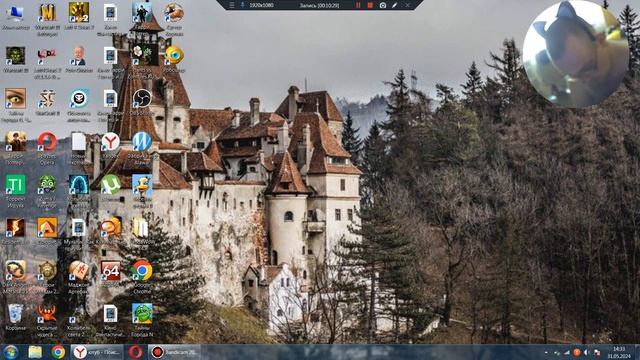Launch the red 64 application shortcut
This screenshot has width=640, height=360.
pos(110,270)
